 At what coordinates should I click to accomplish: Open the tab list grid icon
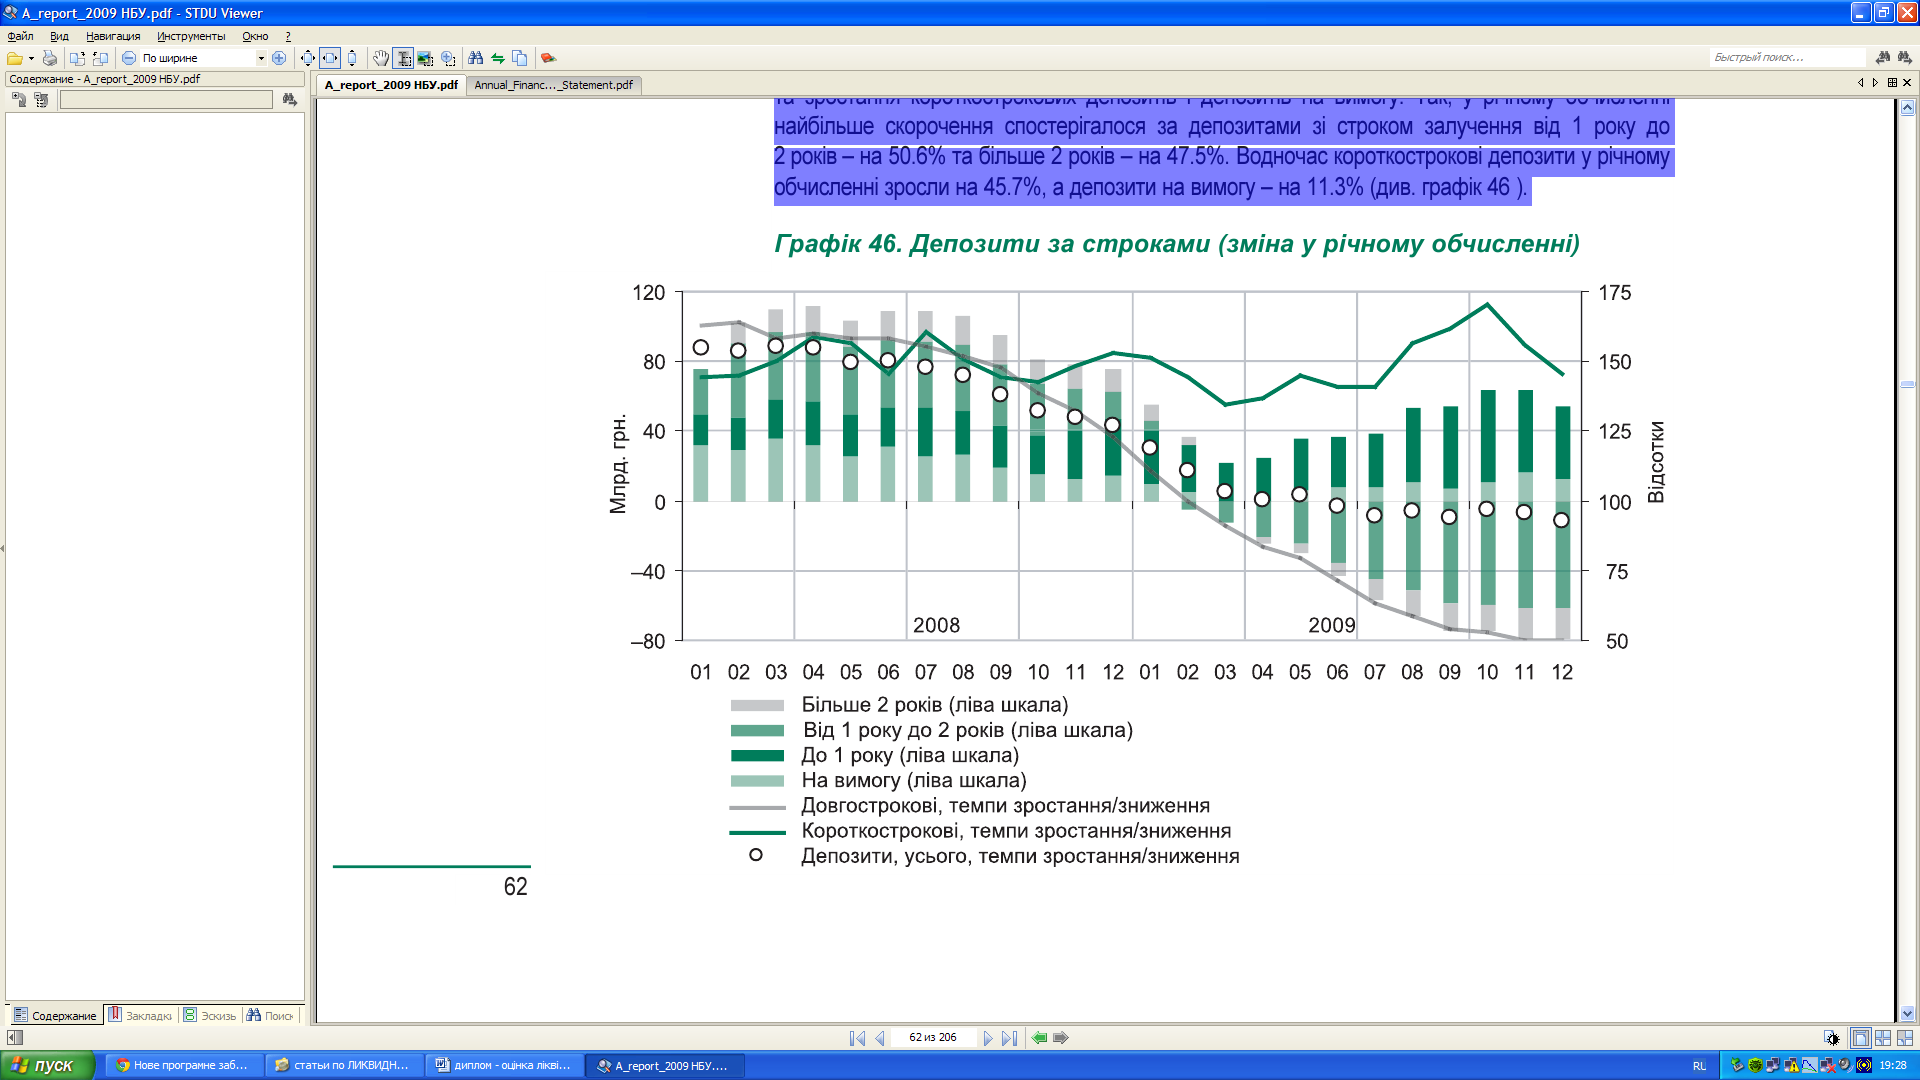(x=1892, y=83)
